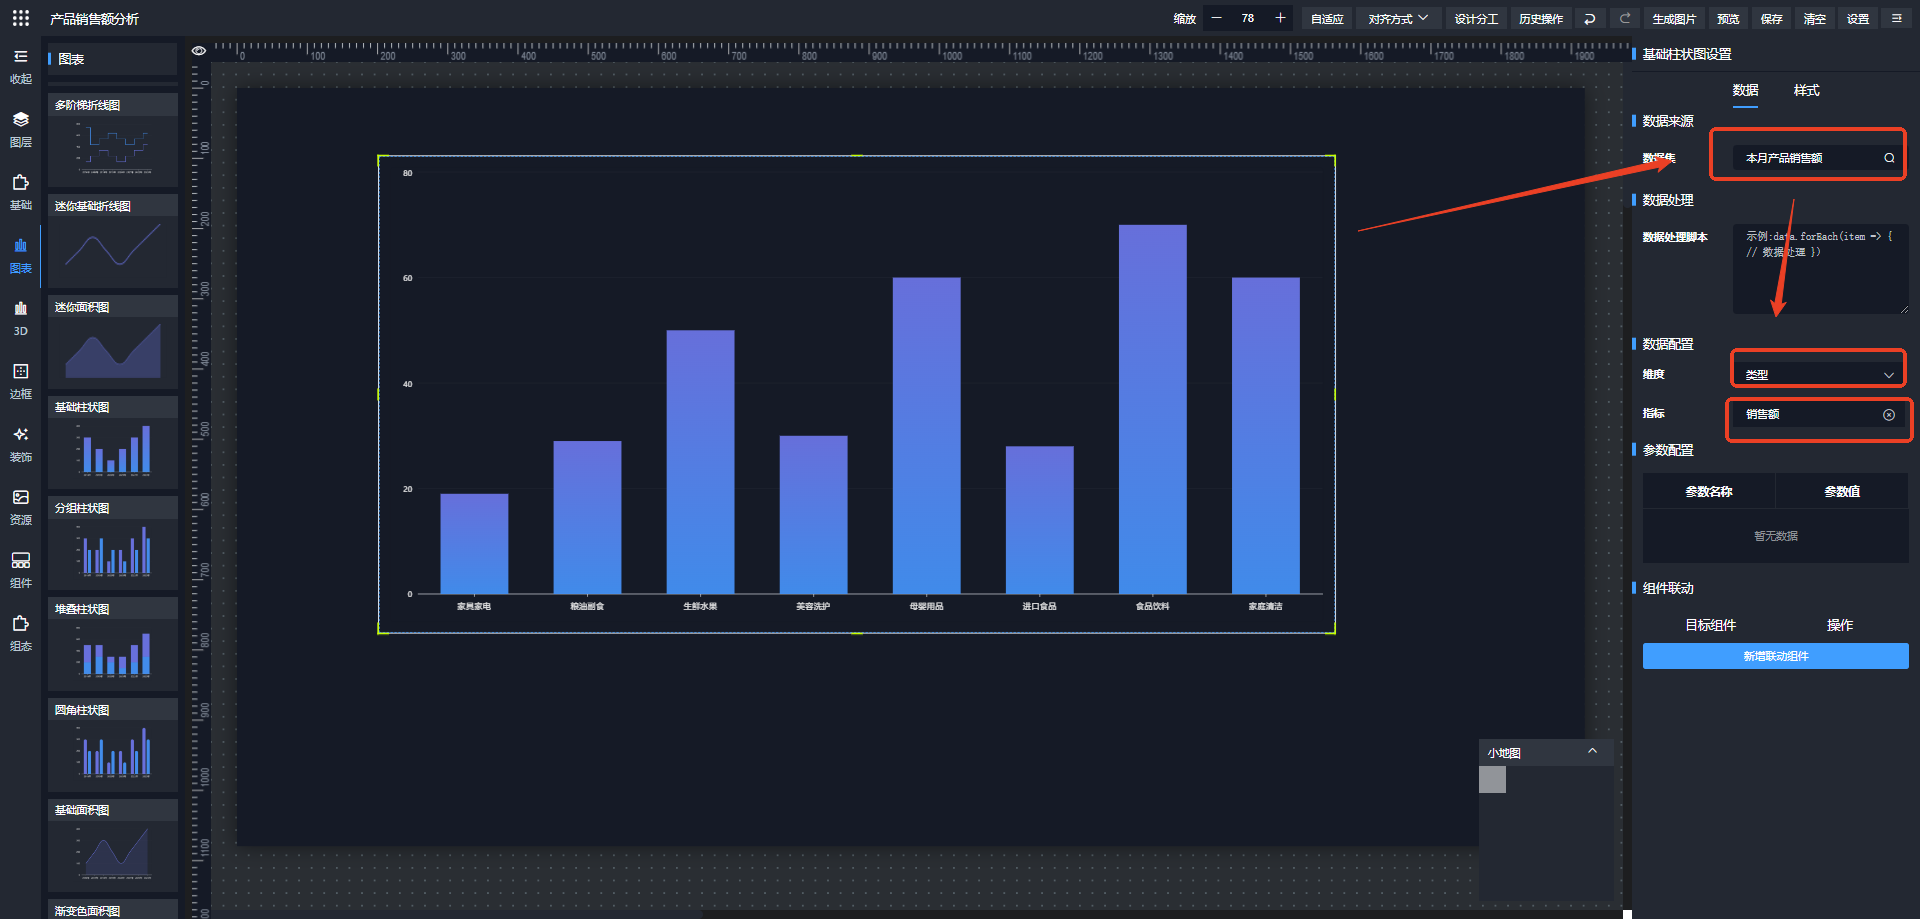Screen dimensions: 1920x919
Task: Collapse the sidebar with 收起 icon
Action: [20, 66]
